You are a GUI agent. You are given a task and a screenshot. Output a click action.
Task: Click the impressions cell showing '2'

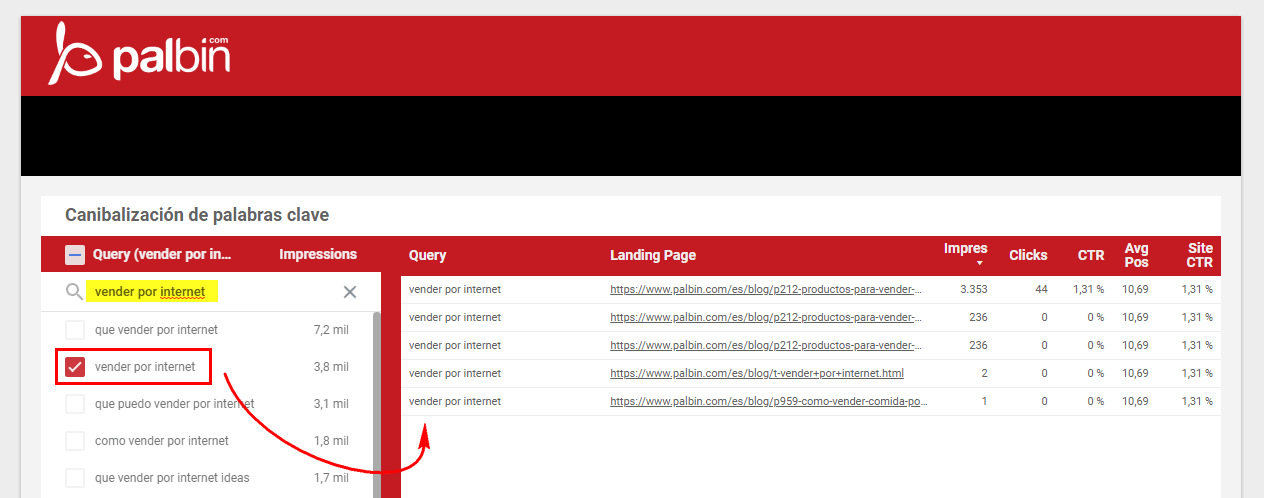[984, 374]
